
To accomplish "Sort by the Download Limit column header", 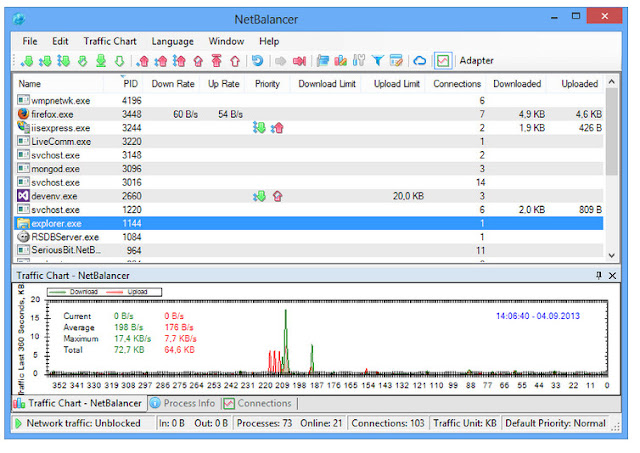I will 327,84.
